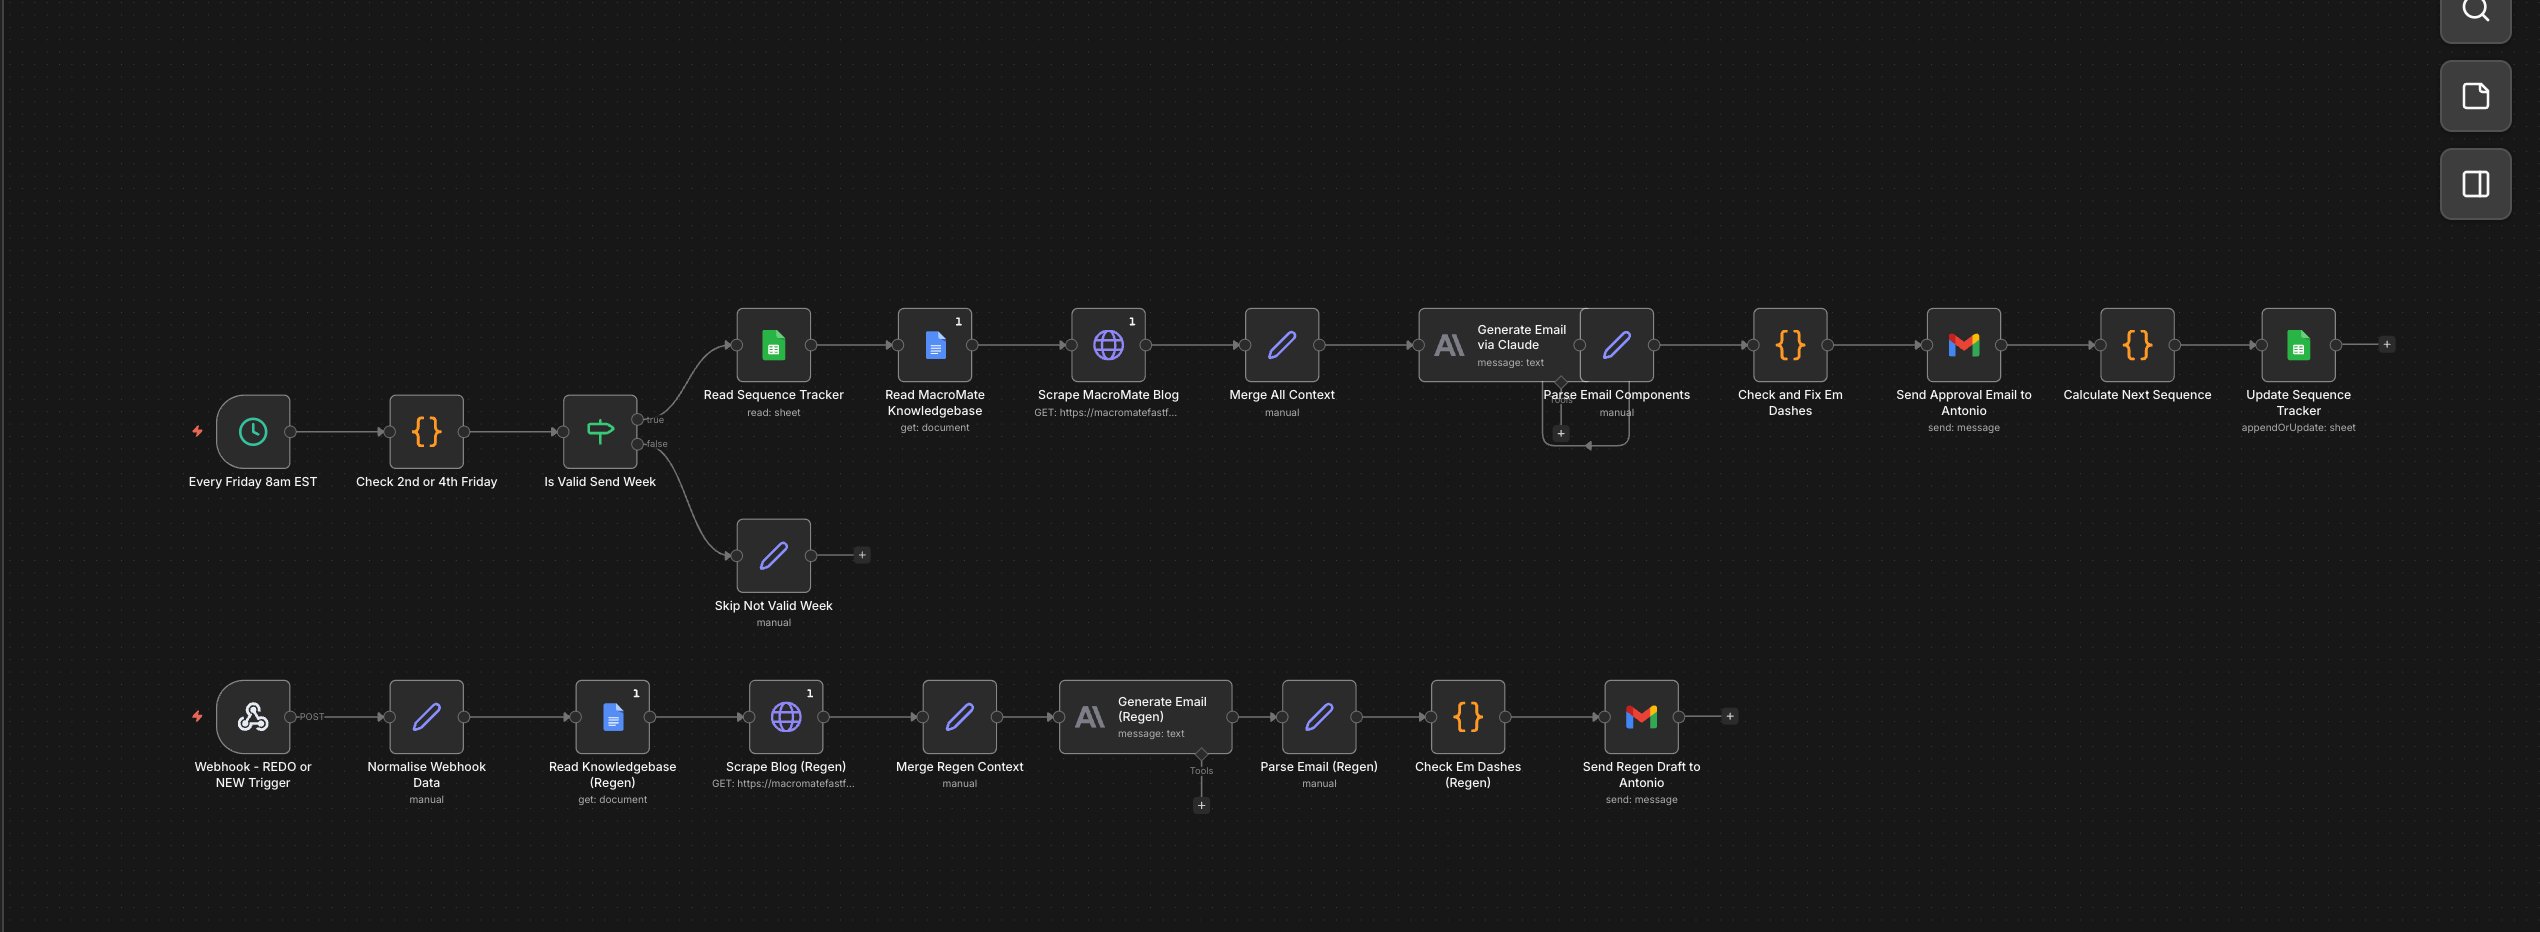Viewport: 2540px width, 932px height.
Task: Open the Check 2nd or 4th Friday code node
Action: pyautogui.click(x=426, y=432)
